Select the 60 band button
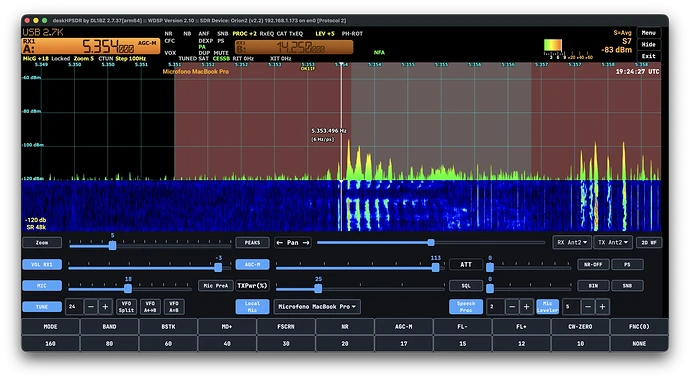 click(x=168, y=343)
